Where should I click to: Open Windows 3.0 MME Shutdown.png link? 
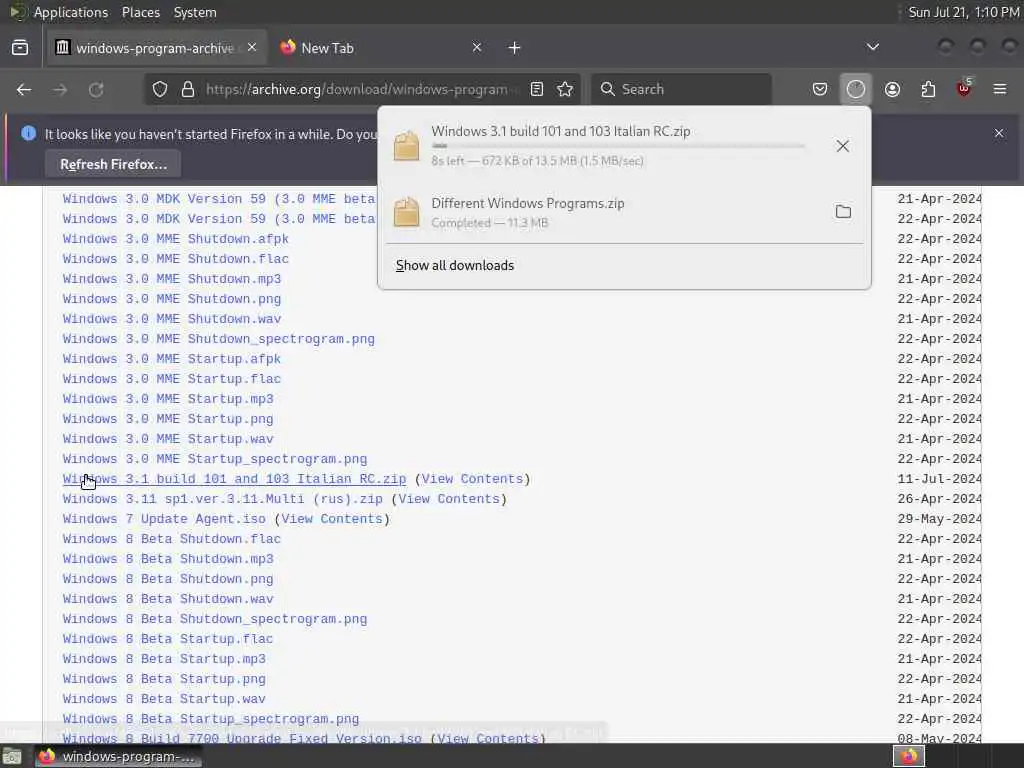pos(172,299)
